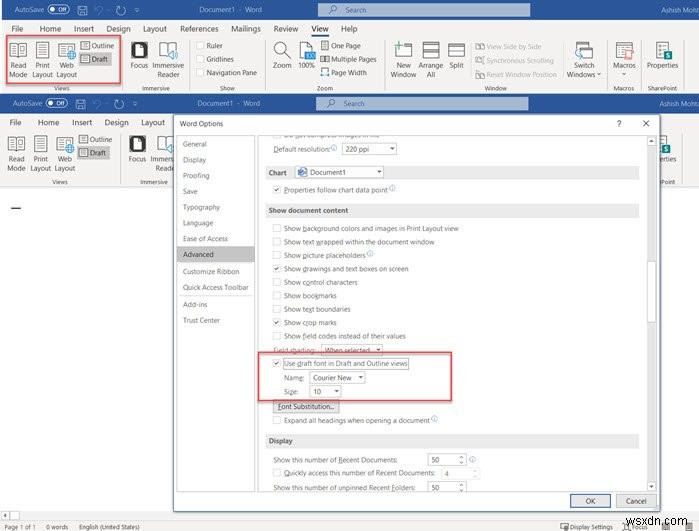The image size is (699, 531).
Task: Select Draft view in top ribbon
Action: click(x=95, y=59)
